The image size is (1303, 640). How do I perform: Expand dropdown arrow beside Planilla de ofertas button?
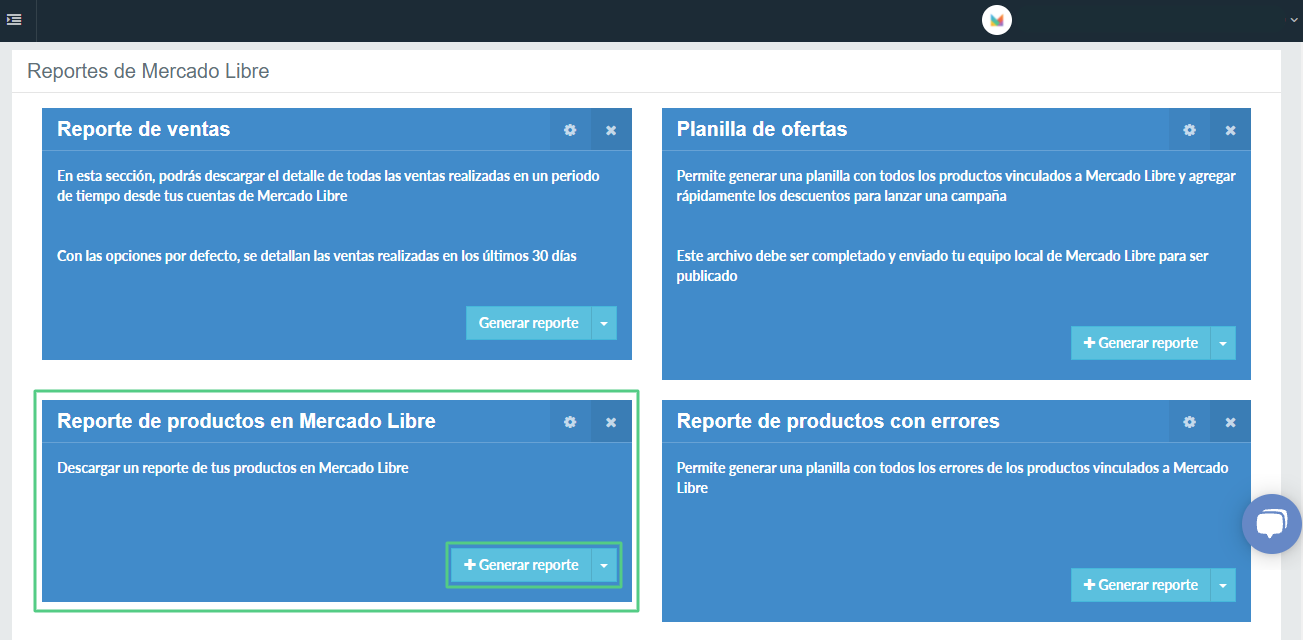pos(1223,343)
